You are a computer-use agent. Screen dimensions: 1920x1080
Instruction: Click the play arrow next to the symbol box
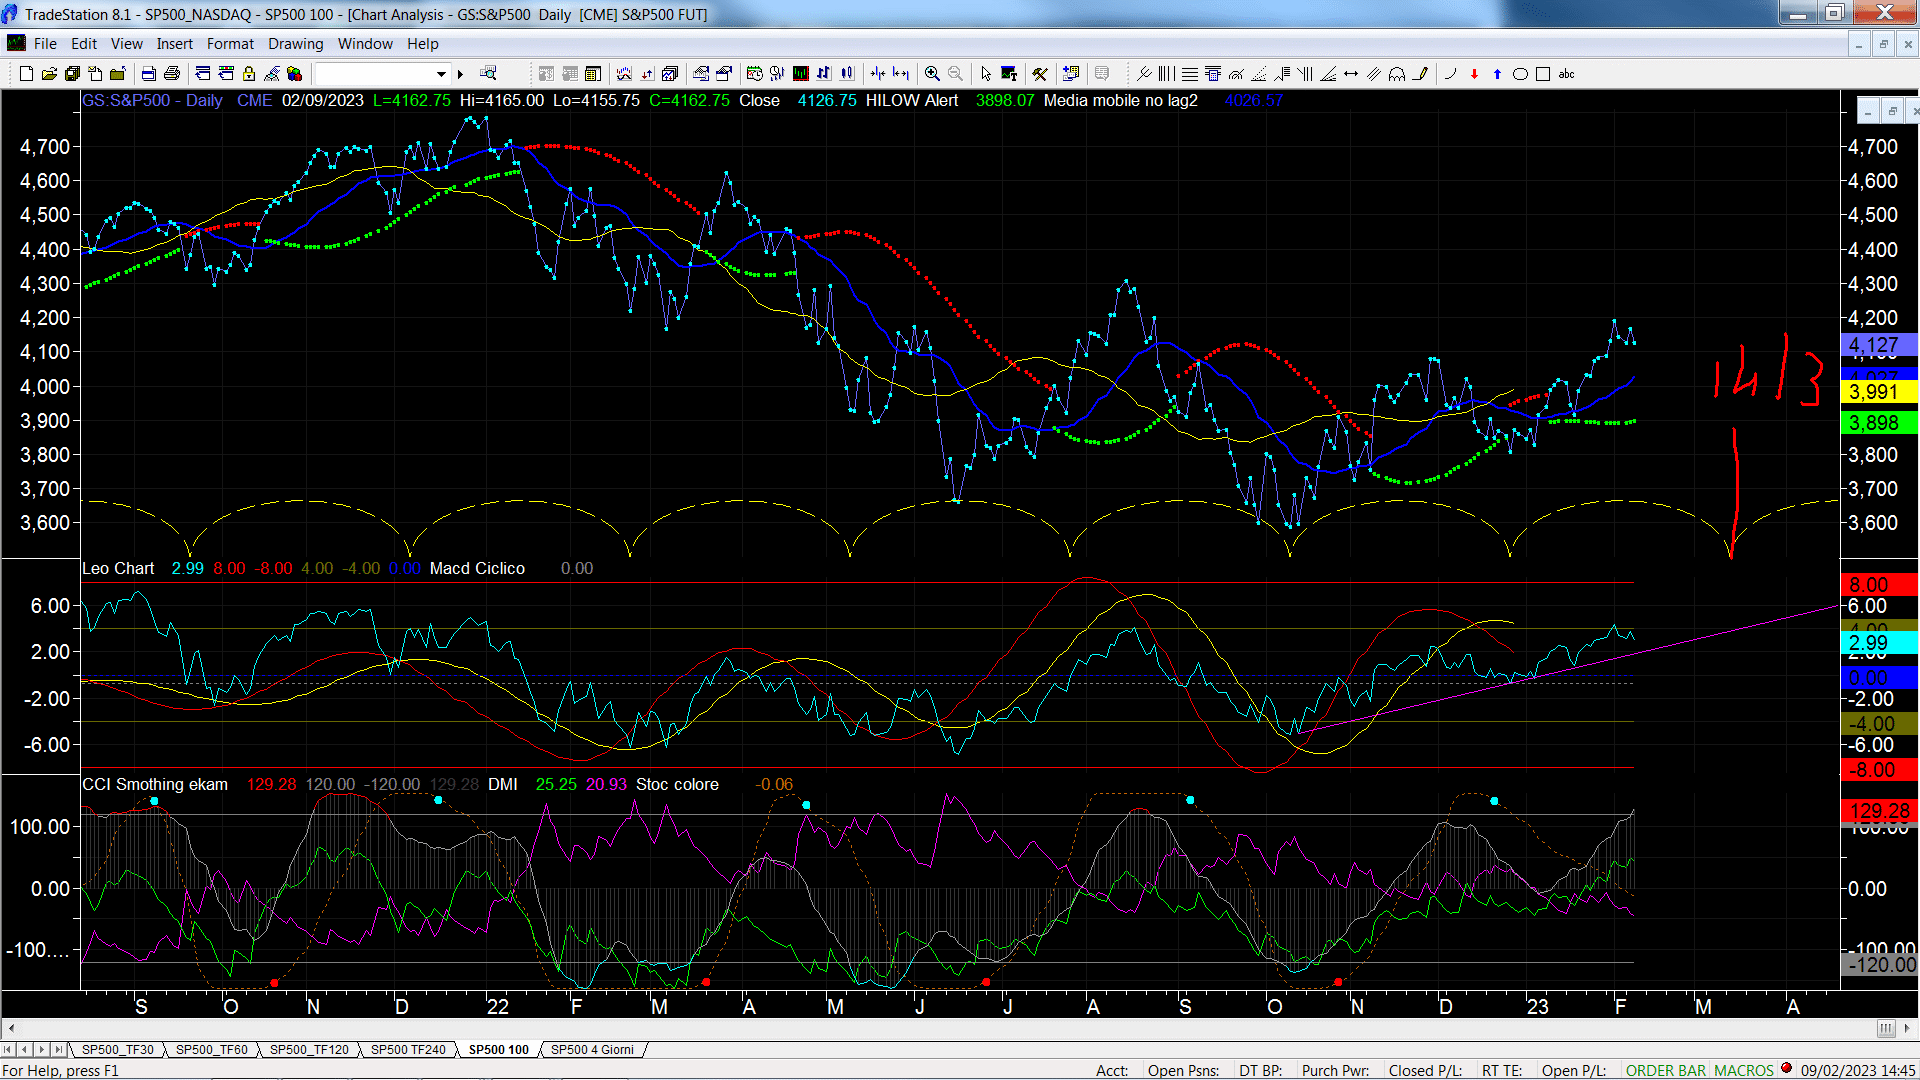coord(461,74)
